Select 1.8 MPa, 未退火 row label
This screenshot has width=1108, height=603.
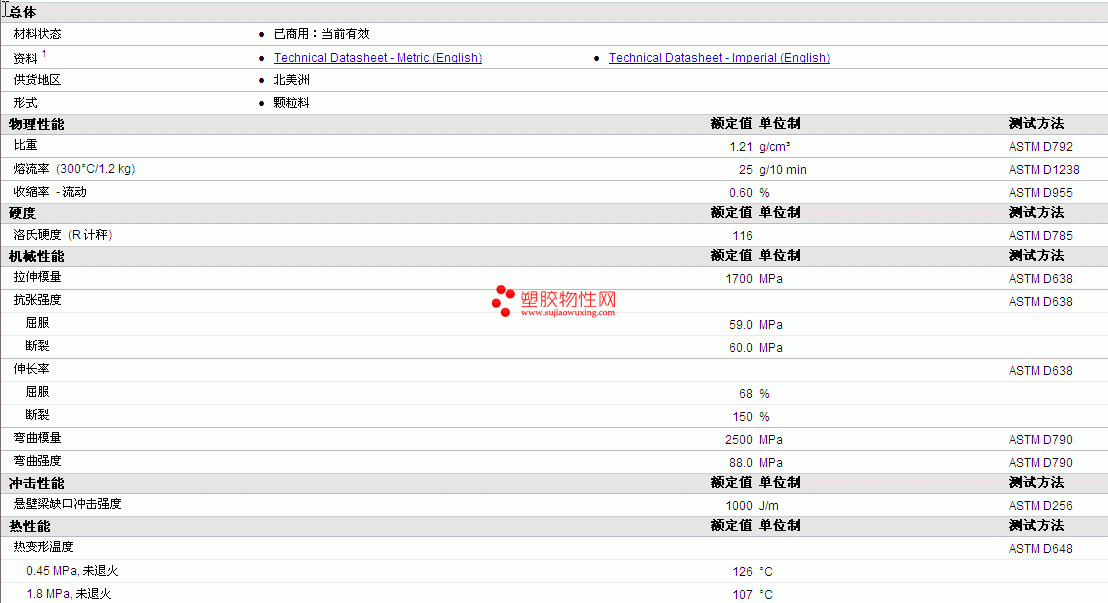coord(69,594)
